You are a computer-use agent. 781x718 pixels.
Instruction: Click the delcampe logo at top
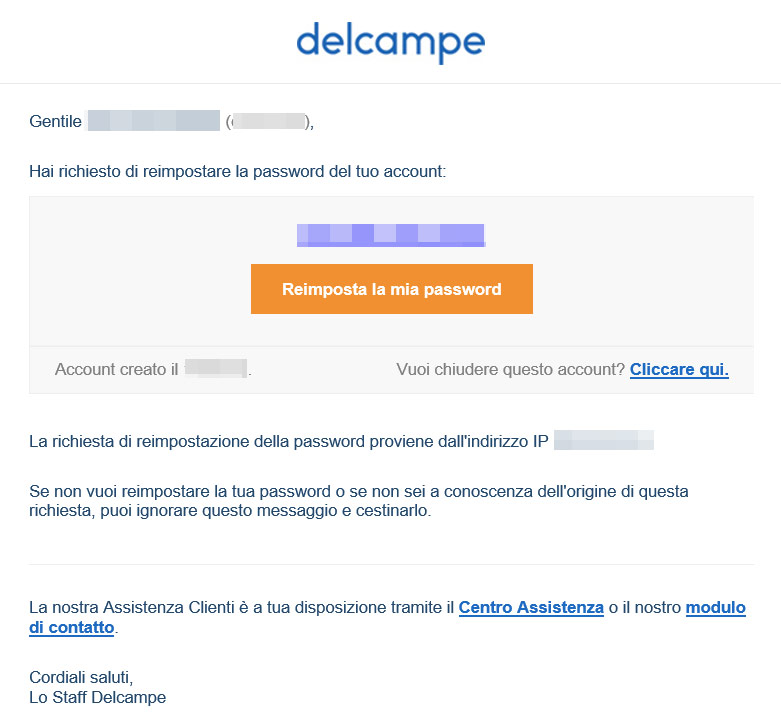(390, 43)
